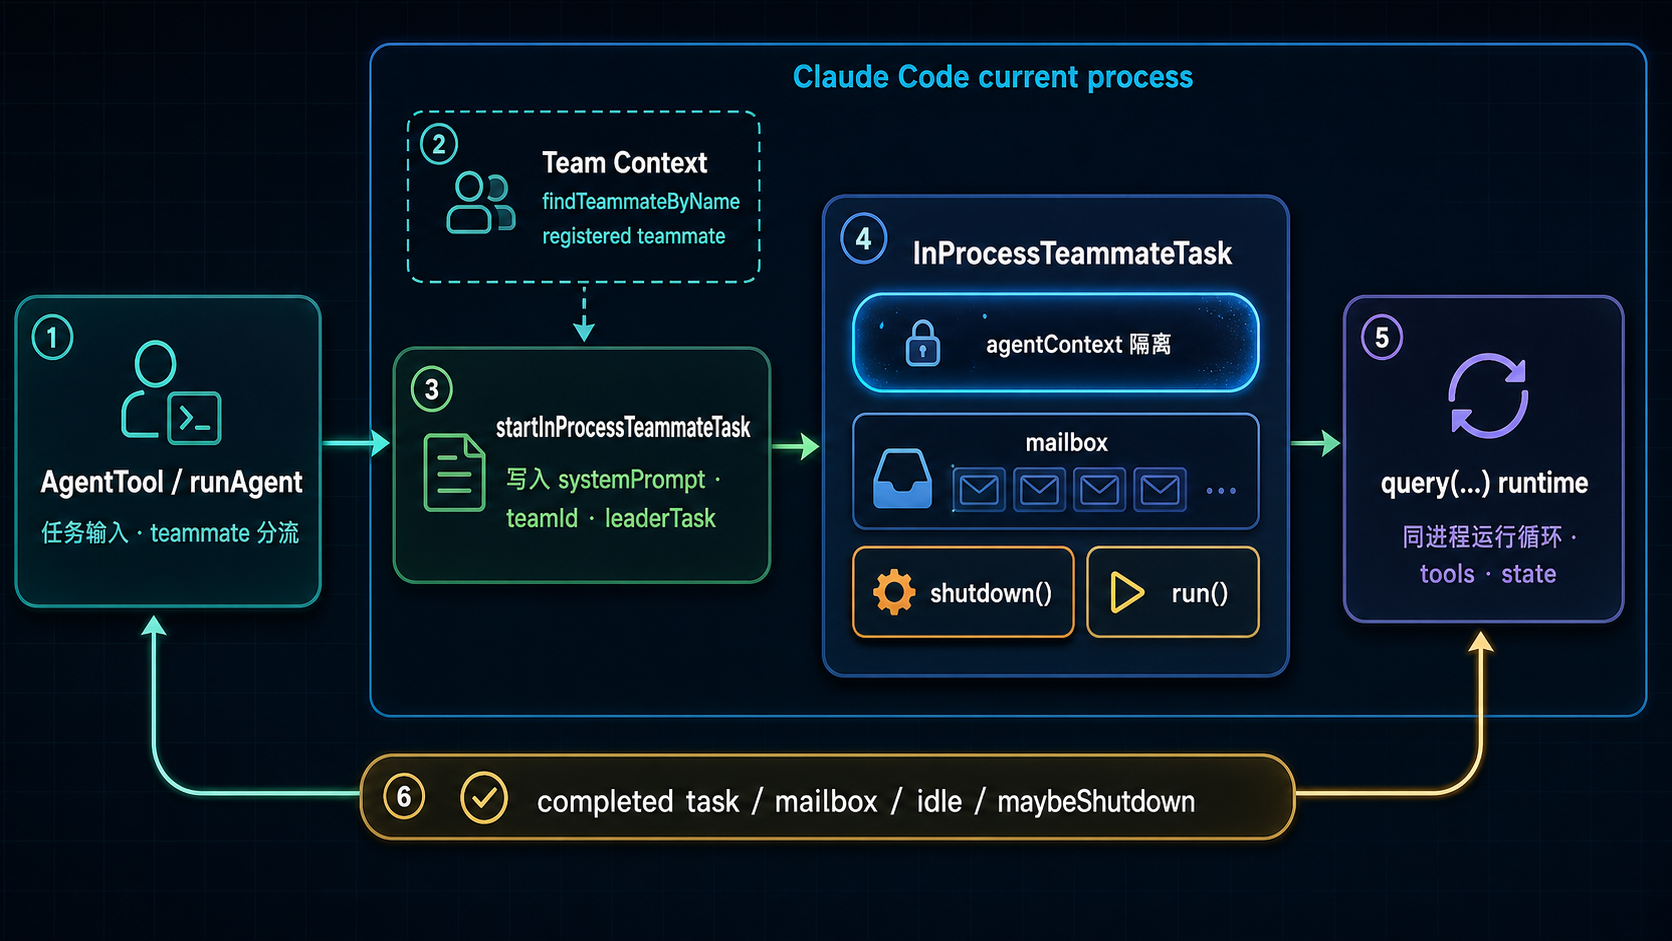Click the "mailbox" title above the envelopes
The height and width of the screenshot is (941, 1672).
1066,442
